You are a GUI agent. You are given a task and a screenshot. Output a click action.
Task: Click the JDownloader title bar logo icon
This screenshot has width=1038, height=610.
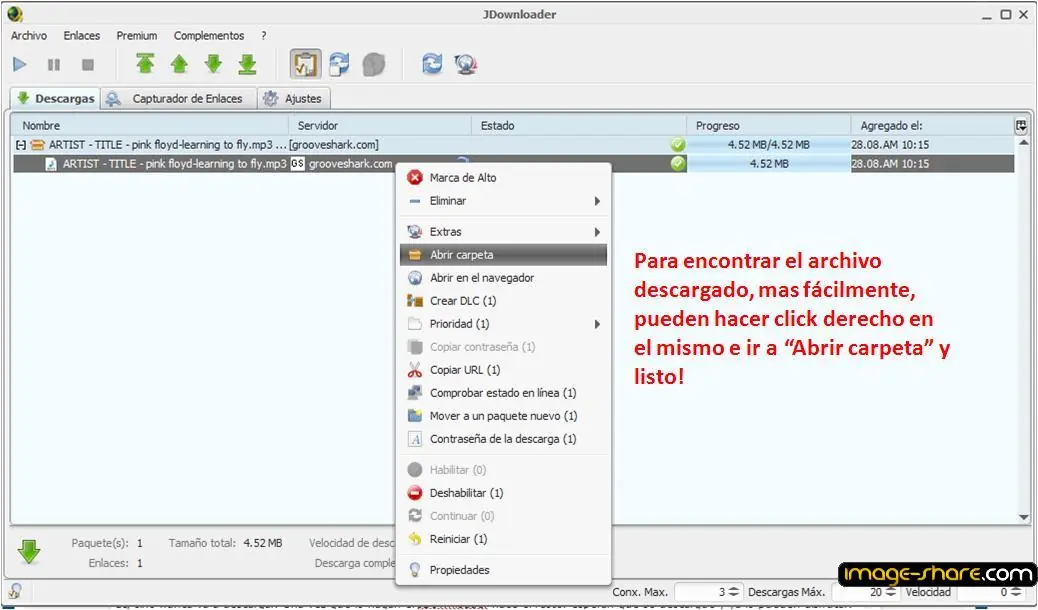[15, 14]
